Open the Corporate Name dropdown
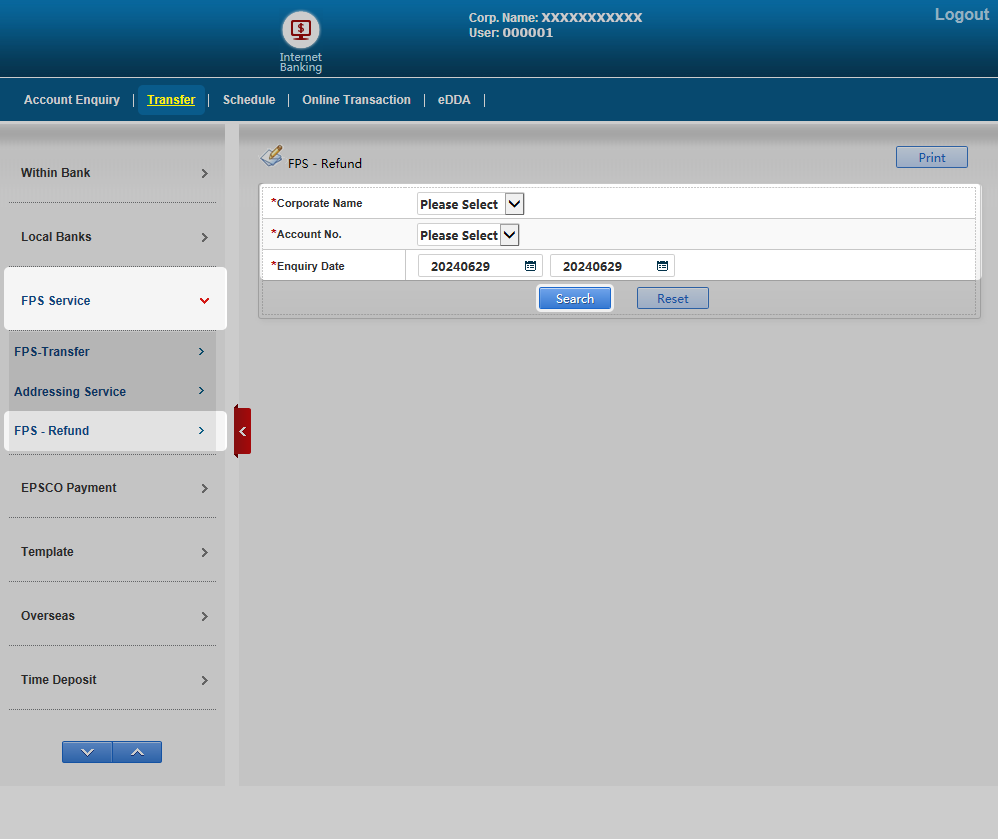 pos(470,204)
